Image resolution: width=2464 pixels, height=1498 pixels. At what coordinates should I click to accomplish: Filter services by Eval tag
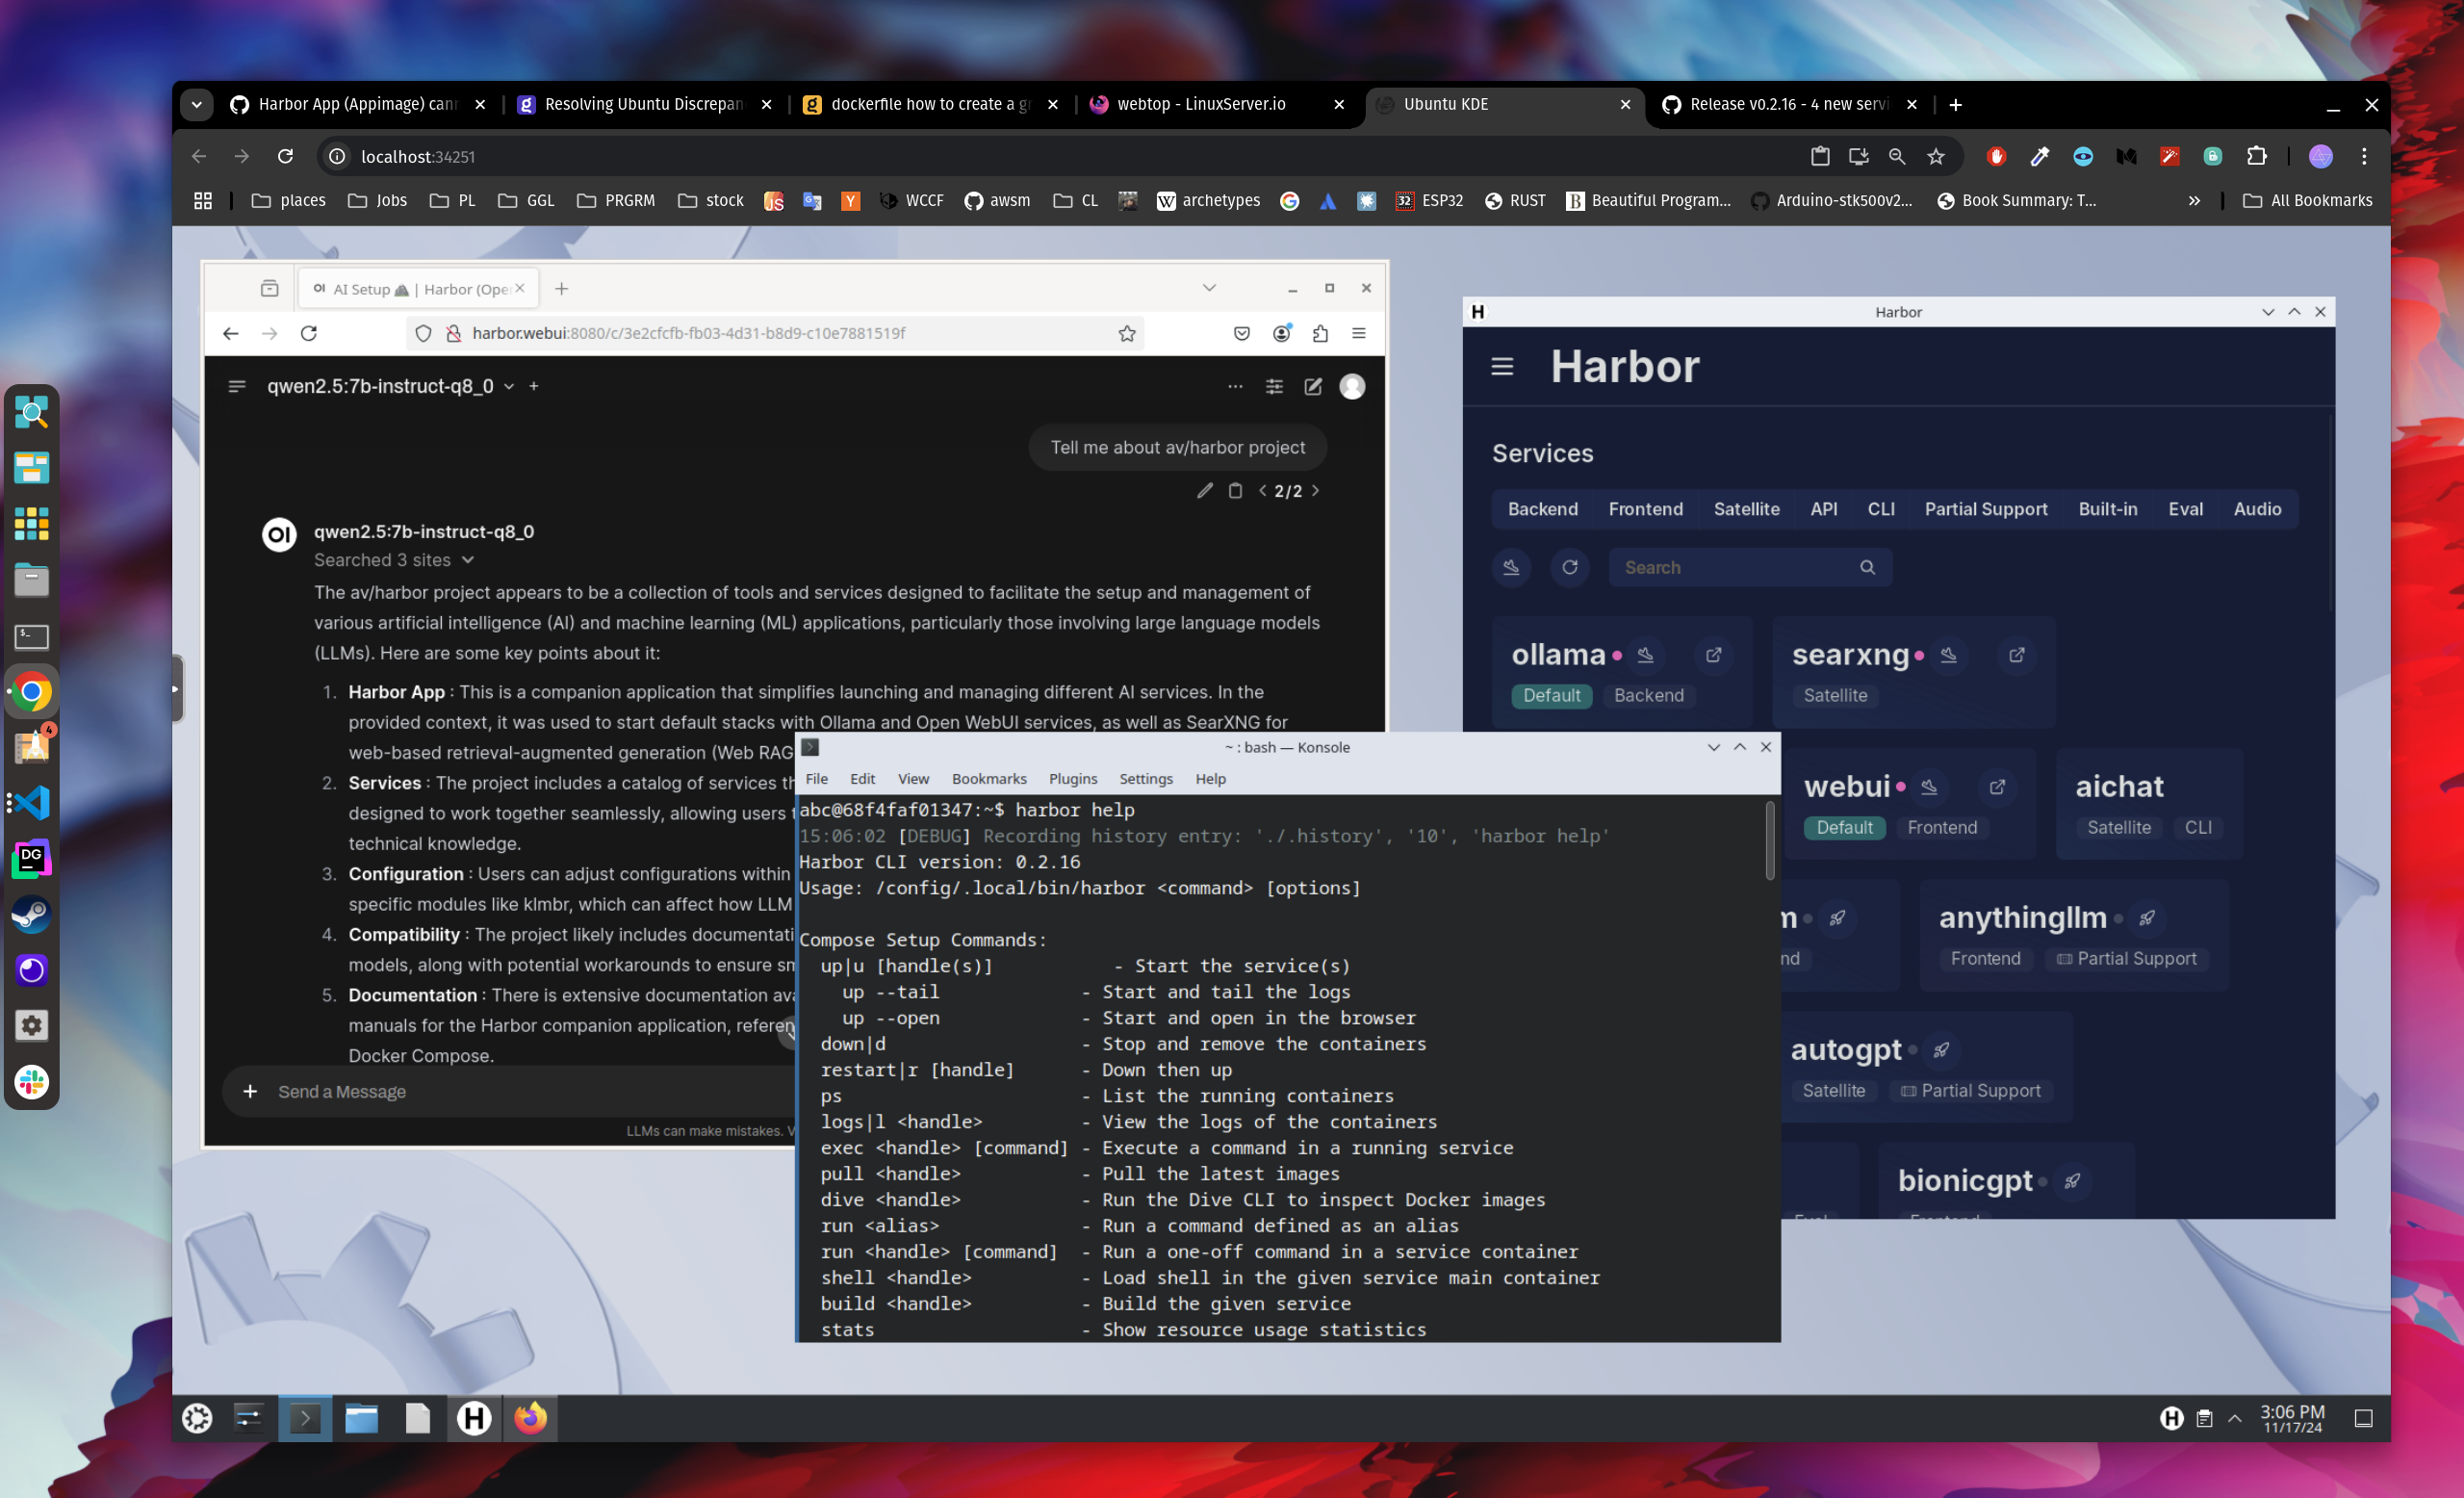click(x=2185, y=509)
